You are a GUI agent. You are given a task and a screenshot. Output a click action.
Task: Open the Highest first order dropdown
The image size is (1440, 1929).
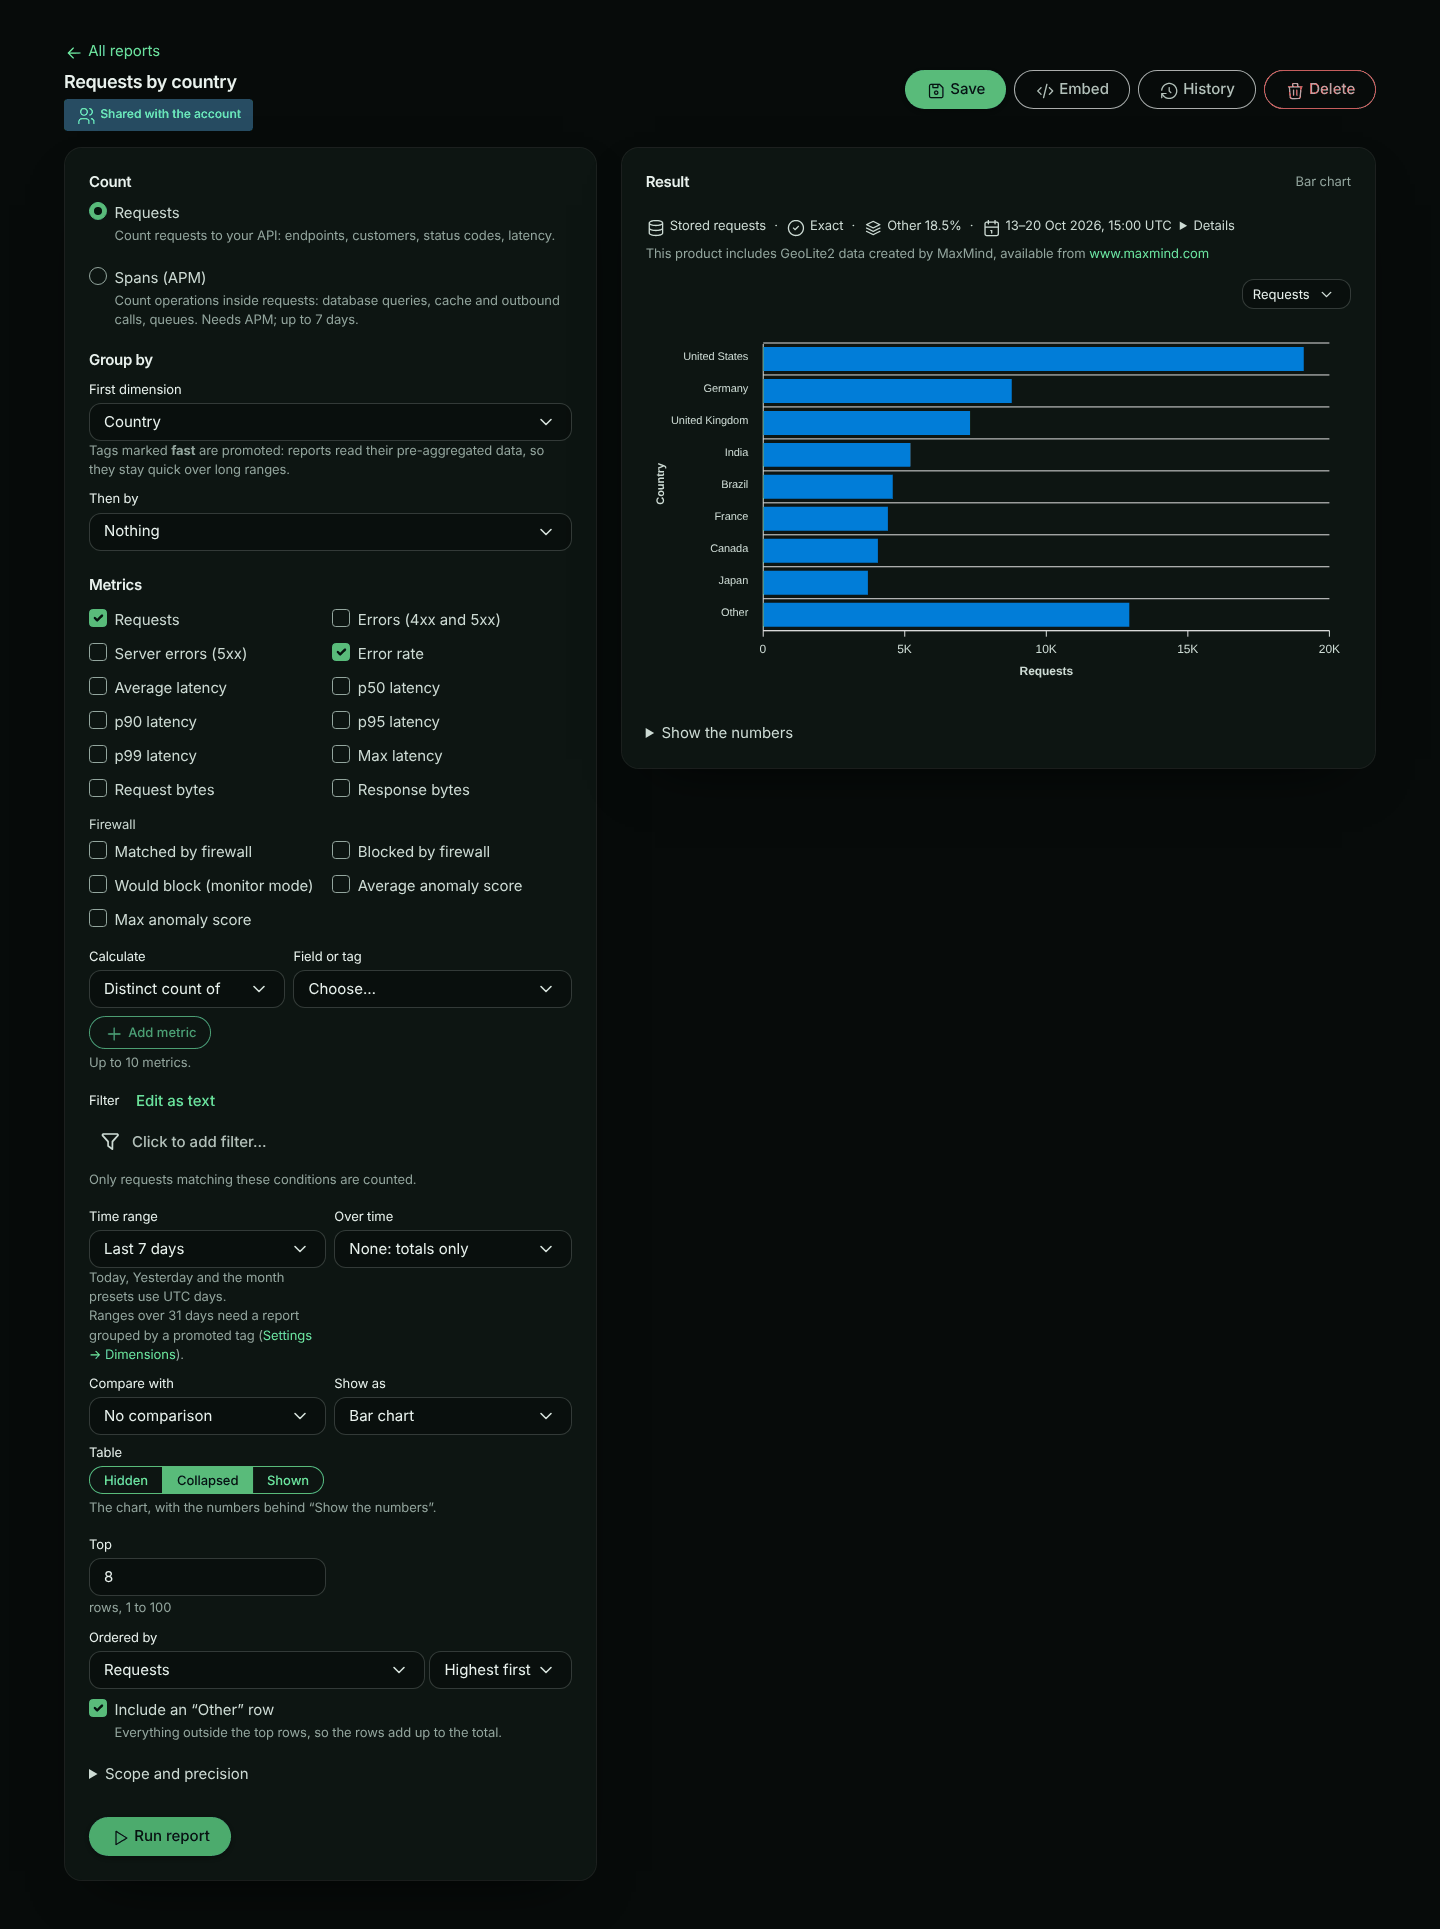click(500, 1670)
